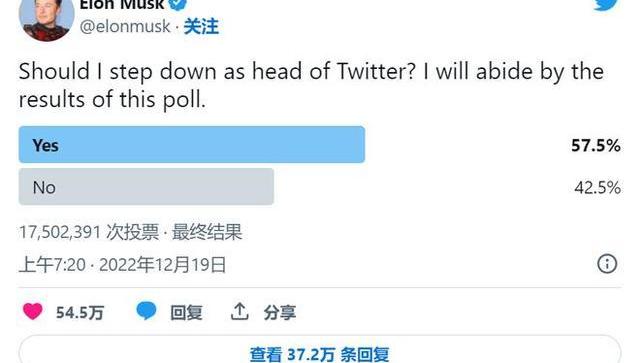Click the 54.5万 likes count
Screen dimensions: 640x363
pyautogui.click(x=80, y=313)
